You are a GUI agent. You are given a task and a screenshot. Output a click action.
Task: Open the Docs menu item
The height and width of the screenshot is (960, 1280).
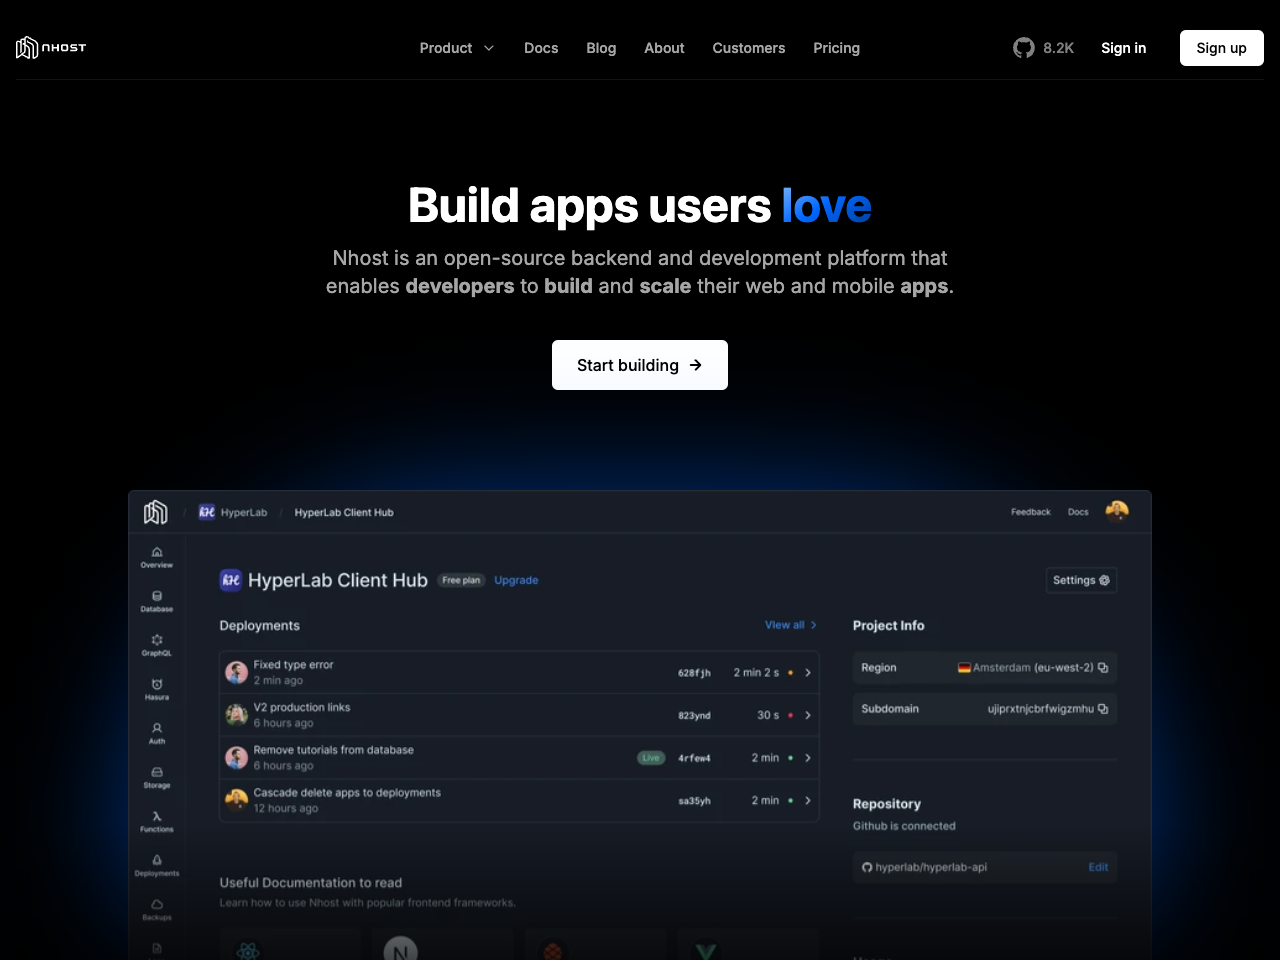coord(541,48)
